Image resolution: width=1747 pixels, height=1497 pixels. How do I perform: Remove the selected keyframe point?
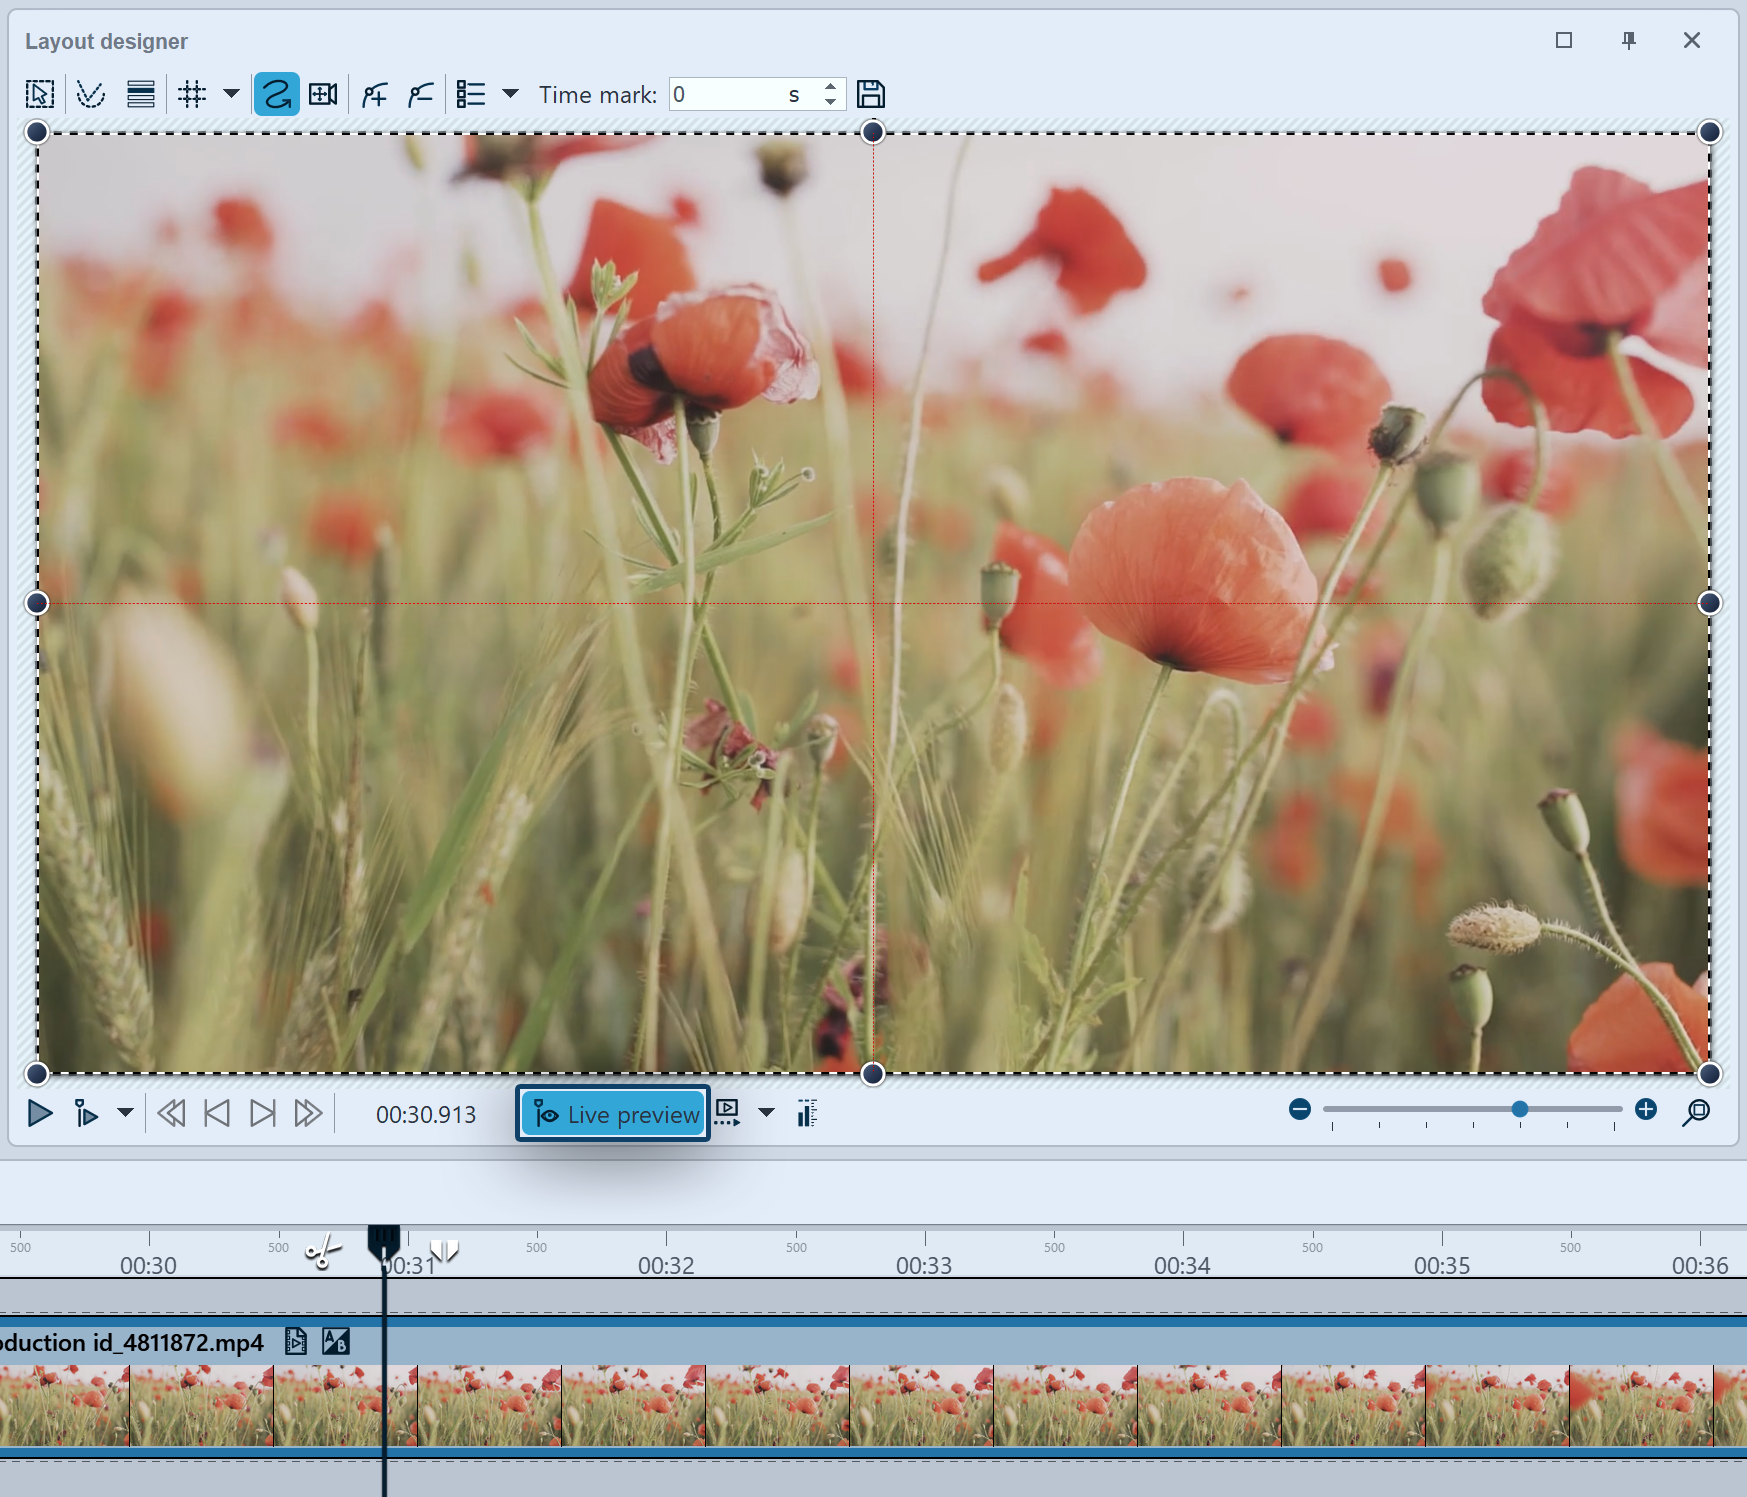421,94
